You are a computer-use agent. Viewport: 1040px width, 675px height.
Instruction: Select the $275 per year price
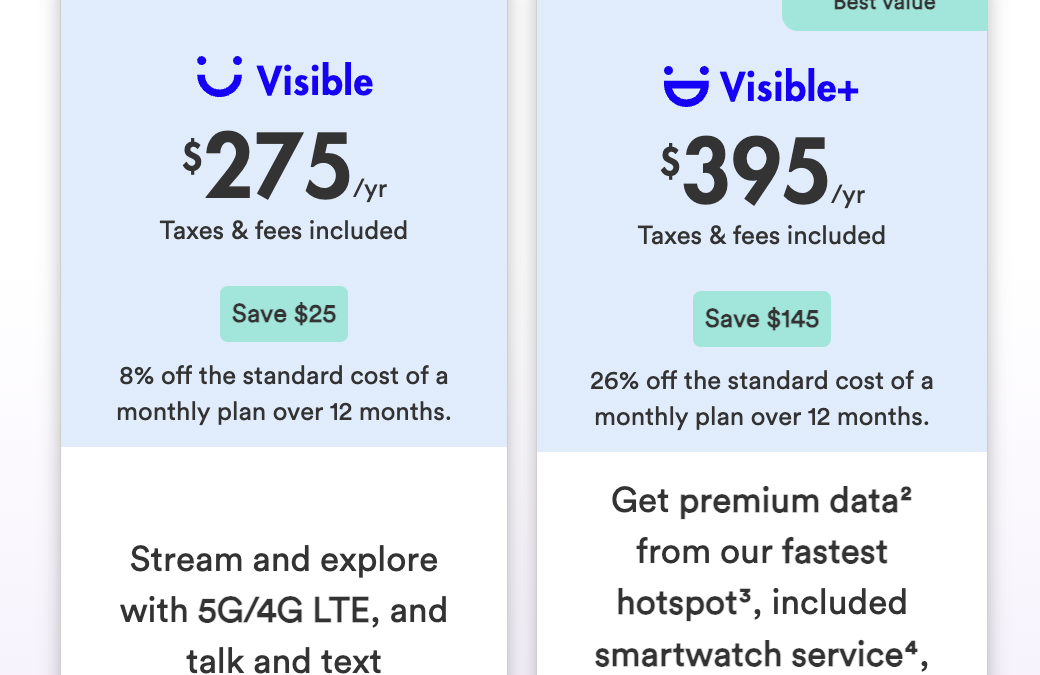[x=280, y=167]
